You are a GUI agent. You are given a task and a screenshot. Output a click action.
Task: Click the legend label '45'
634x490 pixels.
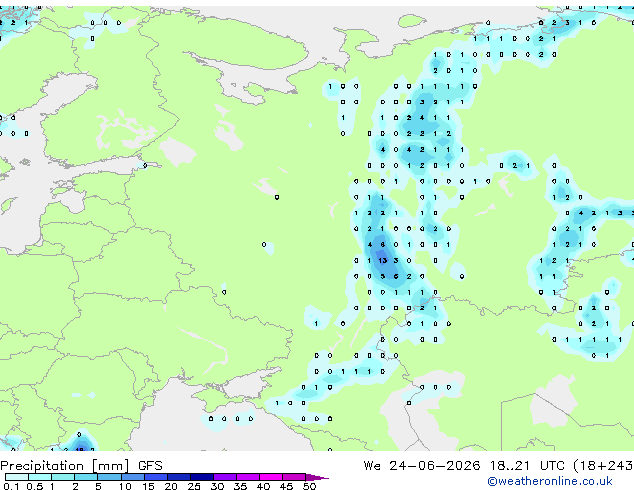tap(286, 486)
